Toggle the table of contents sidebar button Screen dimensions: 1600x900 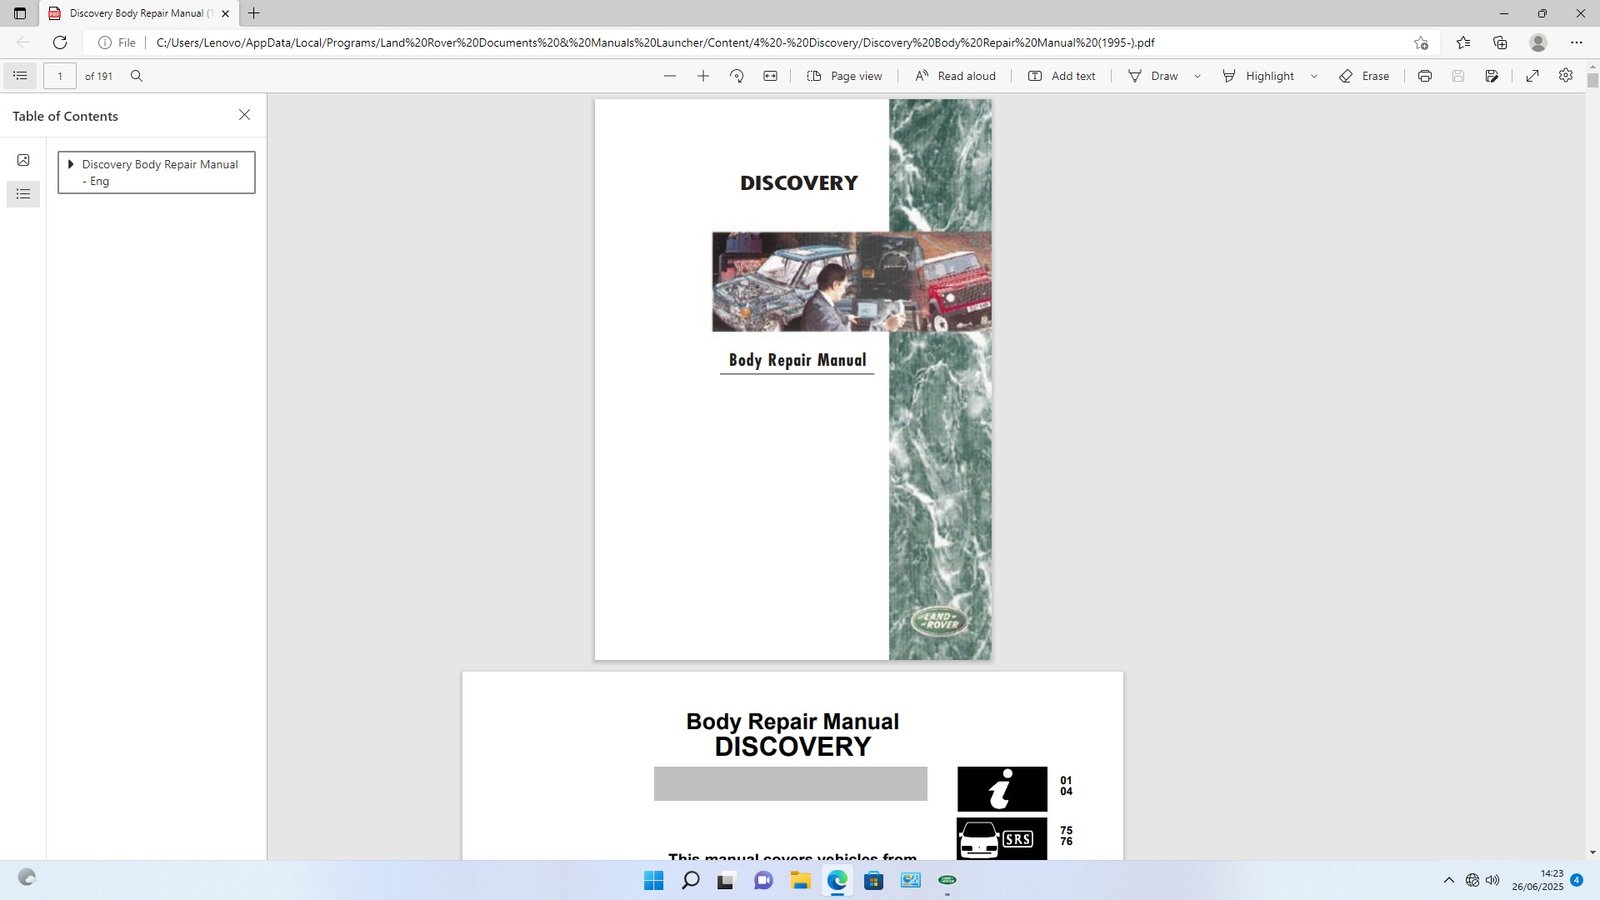[20, 76]
